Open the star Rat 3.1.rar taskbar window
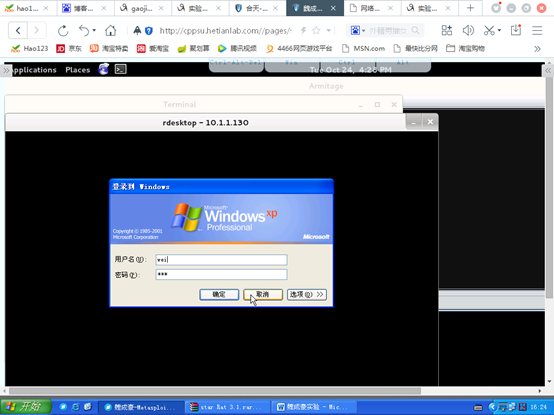This screenshot has width=554, height=415. 227,407
